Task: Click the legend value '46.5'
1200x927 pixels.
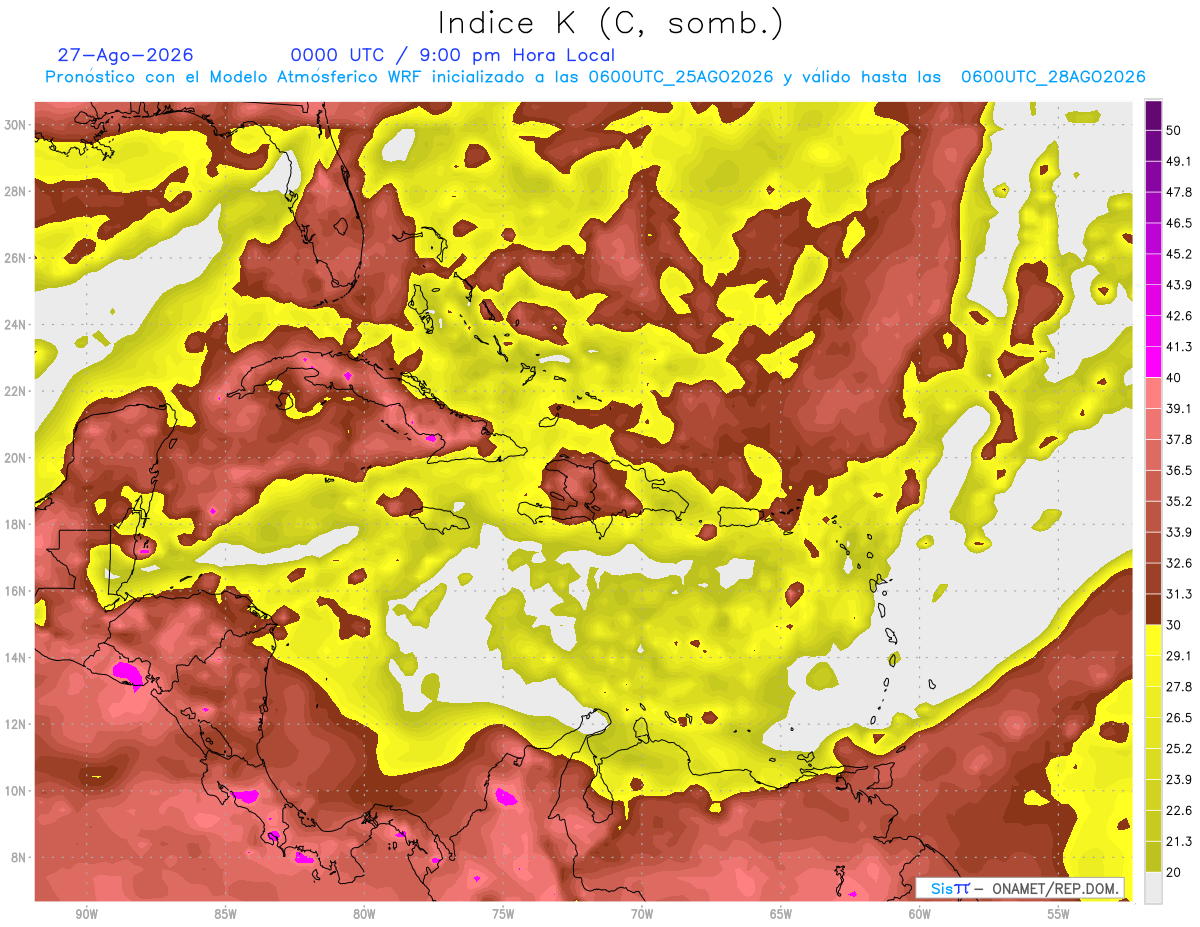Action: coord(1179,223)
